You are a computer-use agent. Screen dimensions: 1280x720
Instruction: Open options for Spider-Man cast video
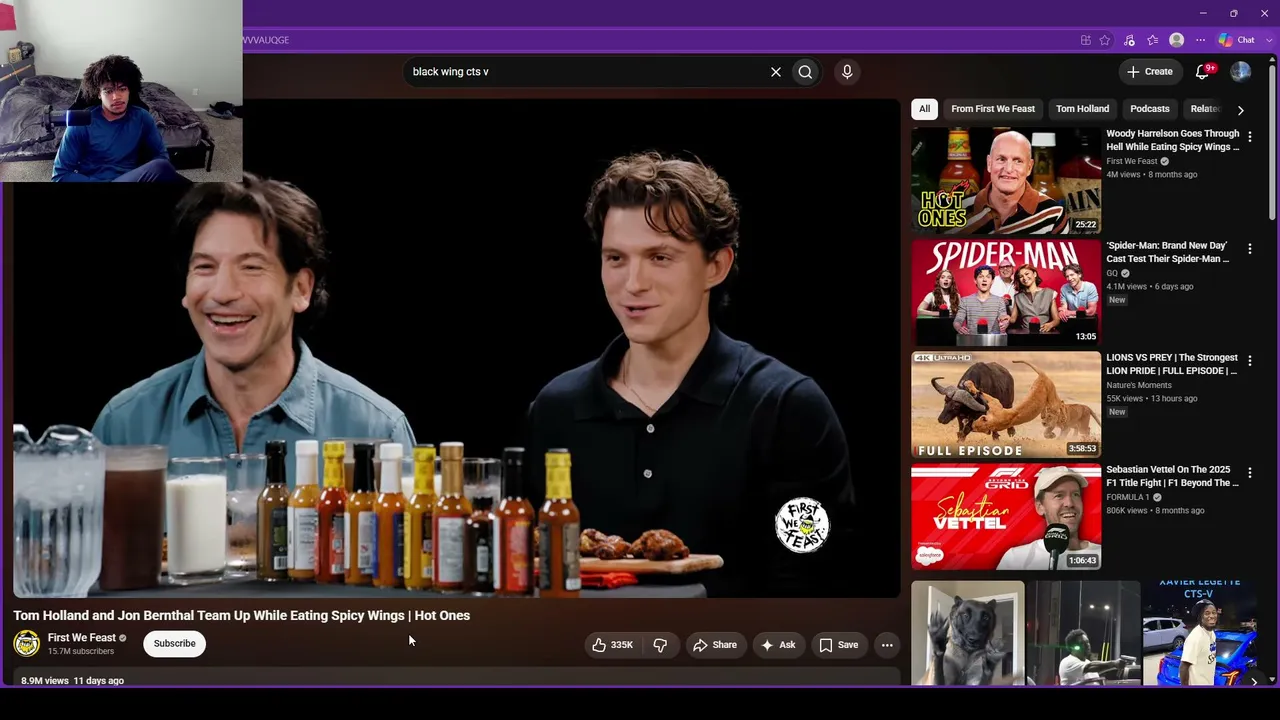(x=1249, y=248)
